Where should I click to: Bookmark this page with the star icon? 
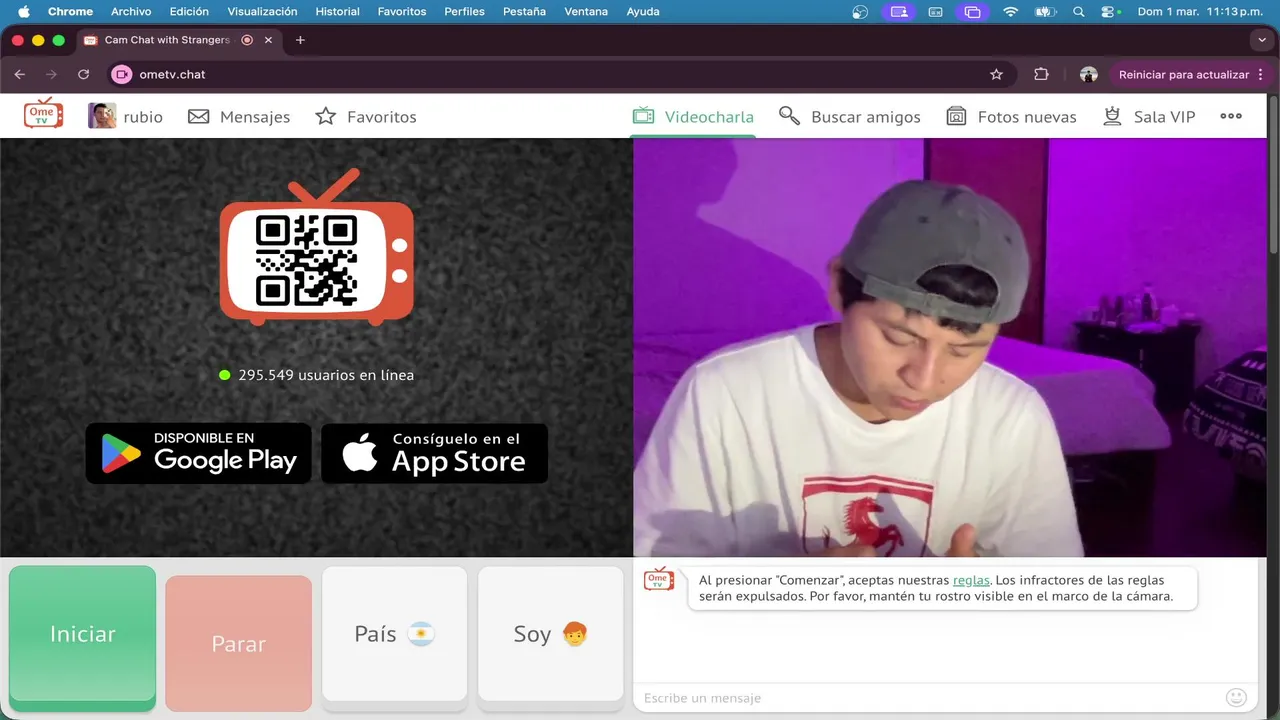[996, 74]
